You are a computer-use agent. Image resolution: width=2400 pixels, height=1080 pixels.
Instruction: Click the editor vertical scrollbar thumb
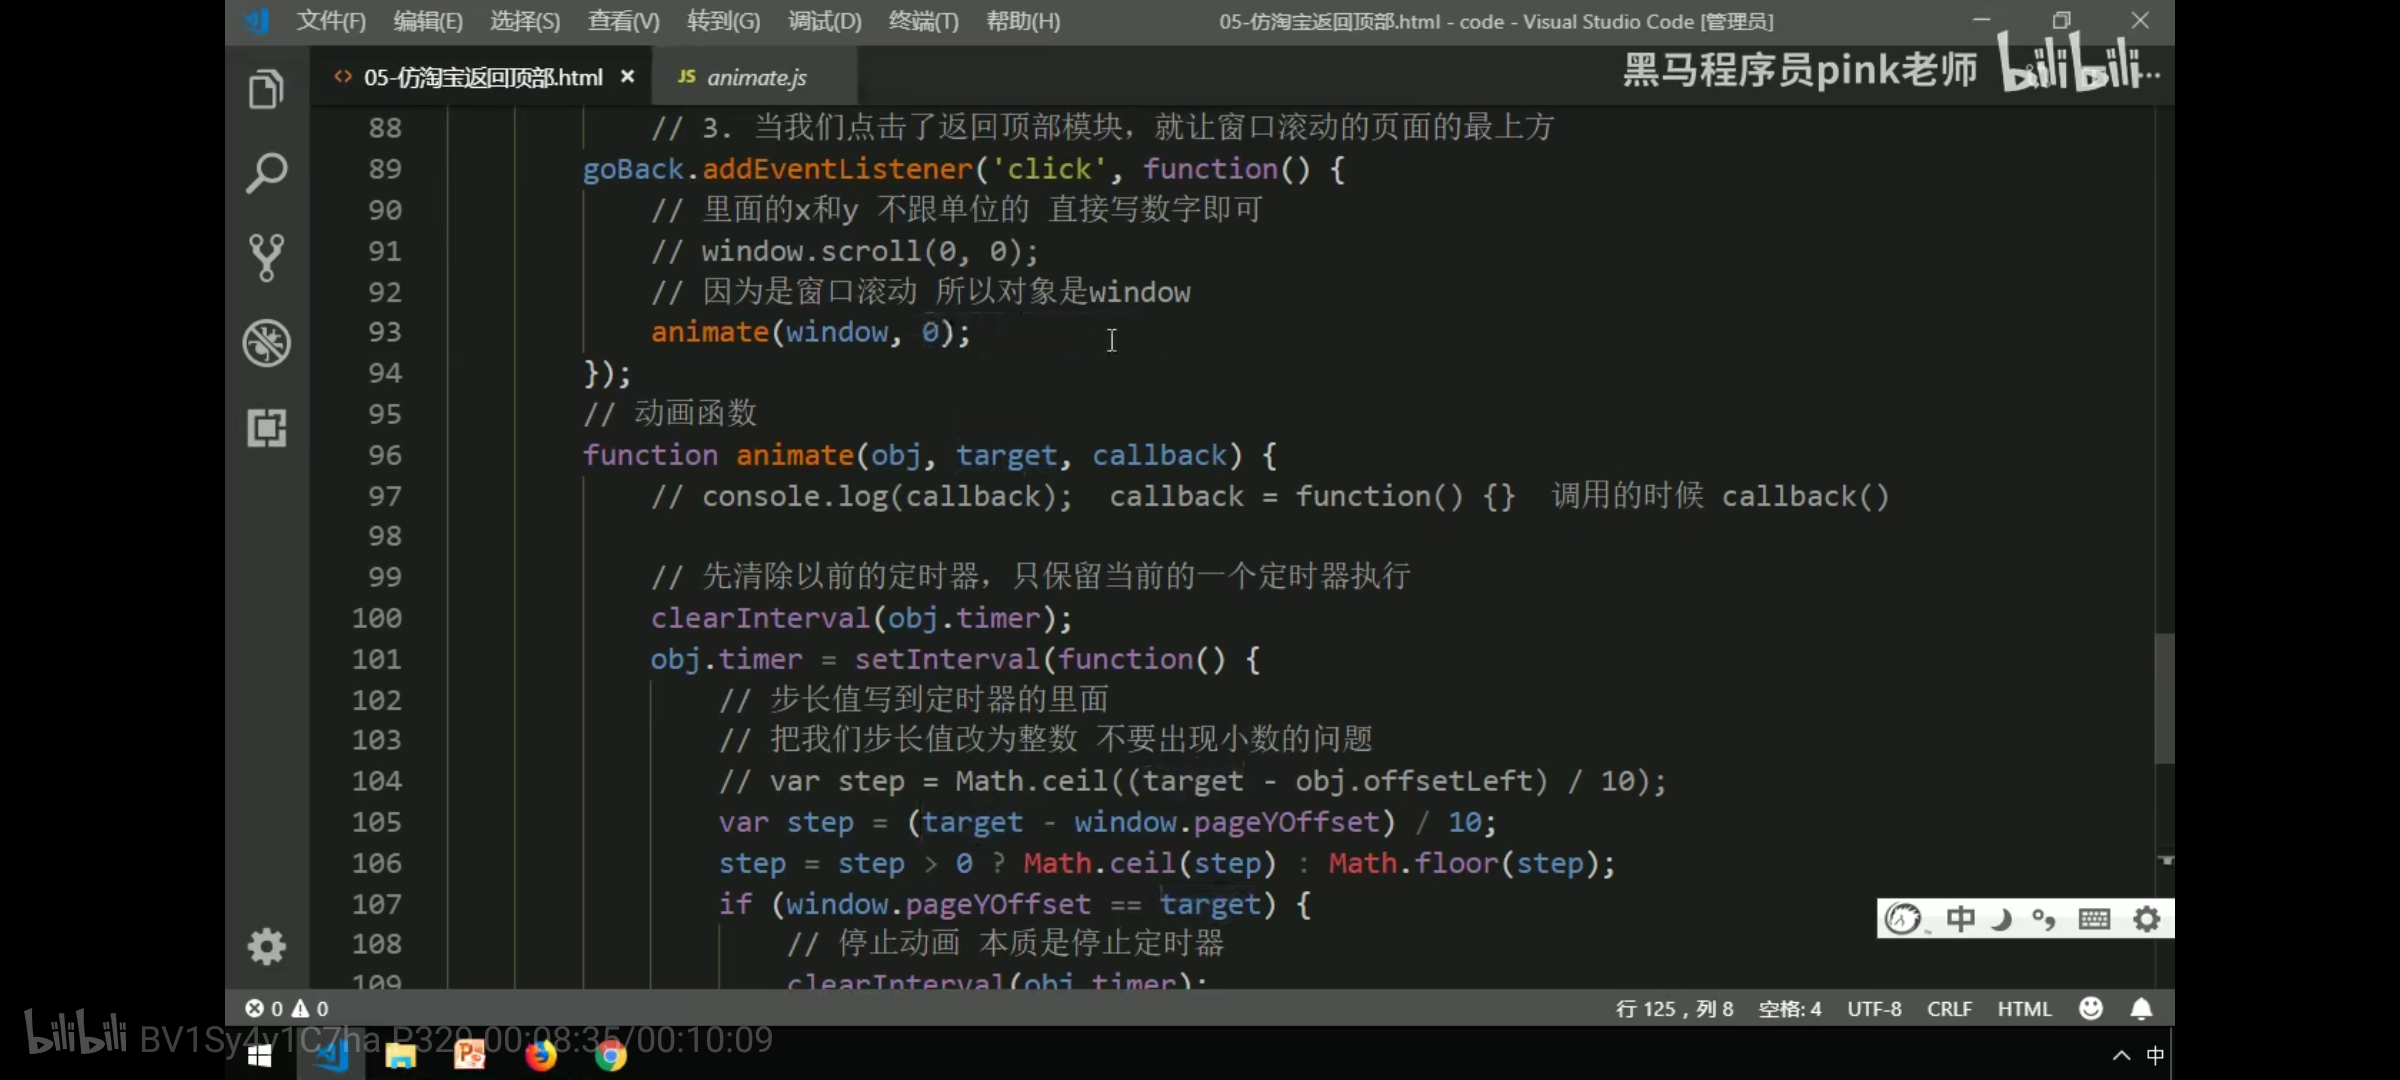point(2164,698)
